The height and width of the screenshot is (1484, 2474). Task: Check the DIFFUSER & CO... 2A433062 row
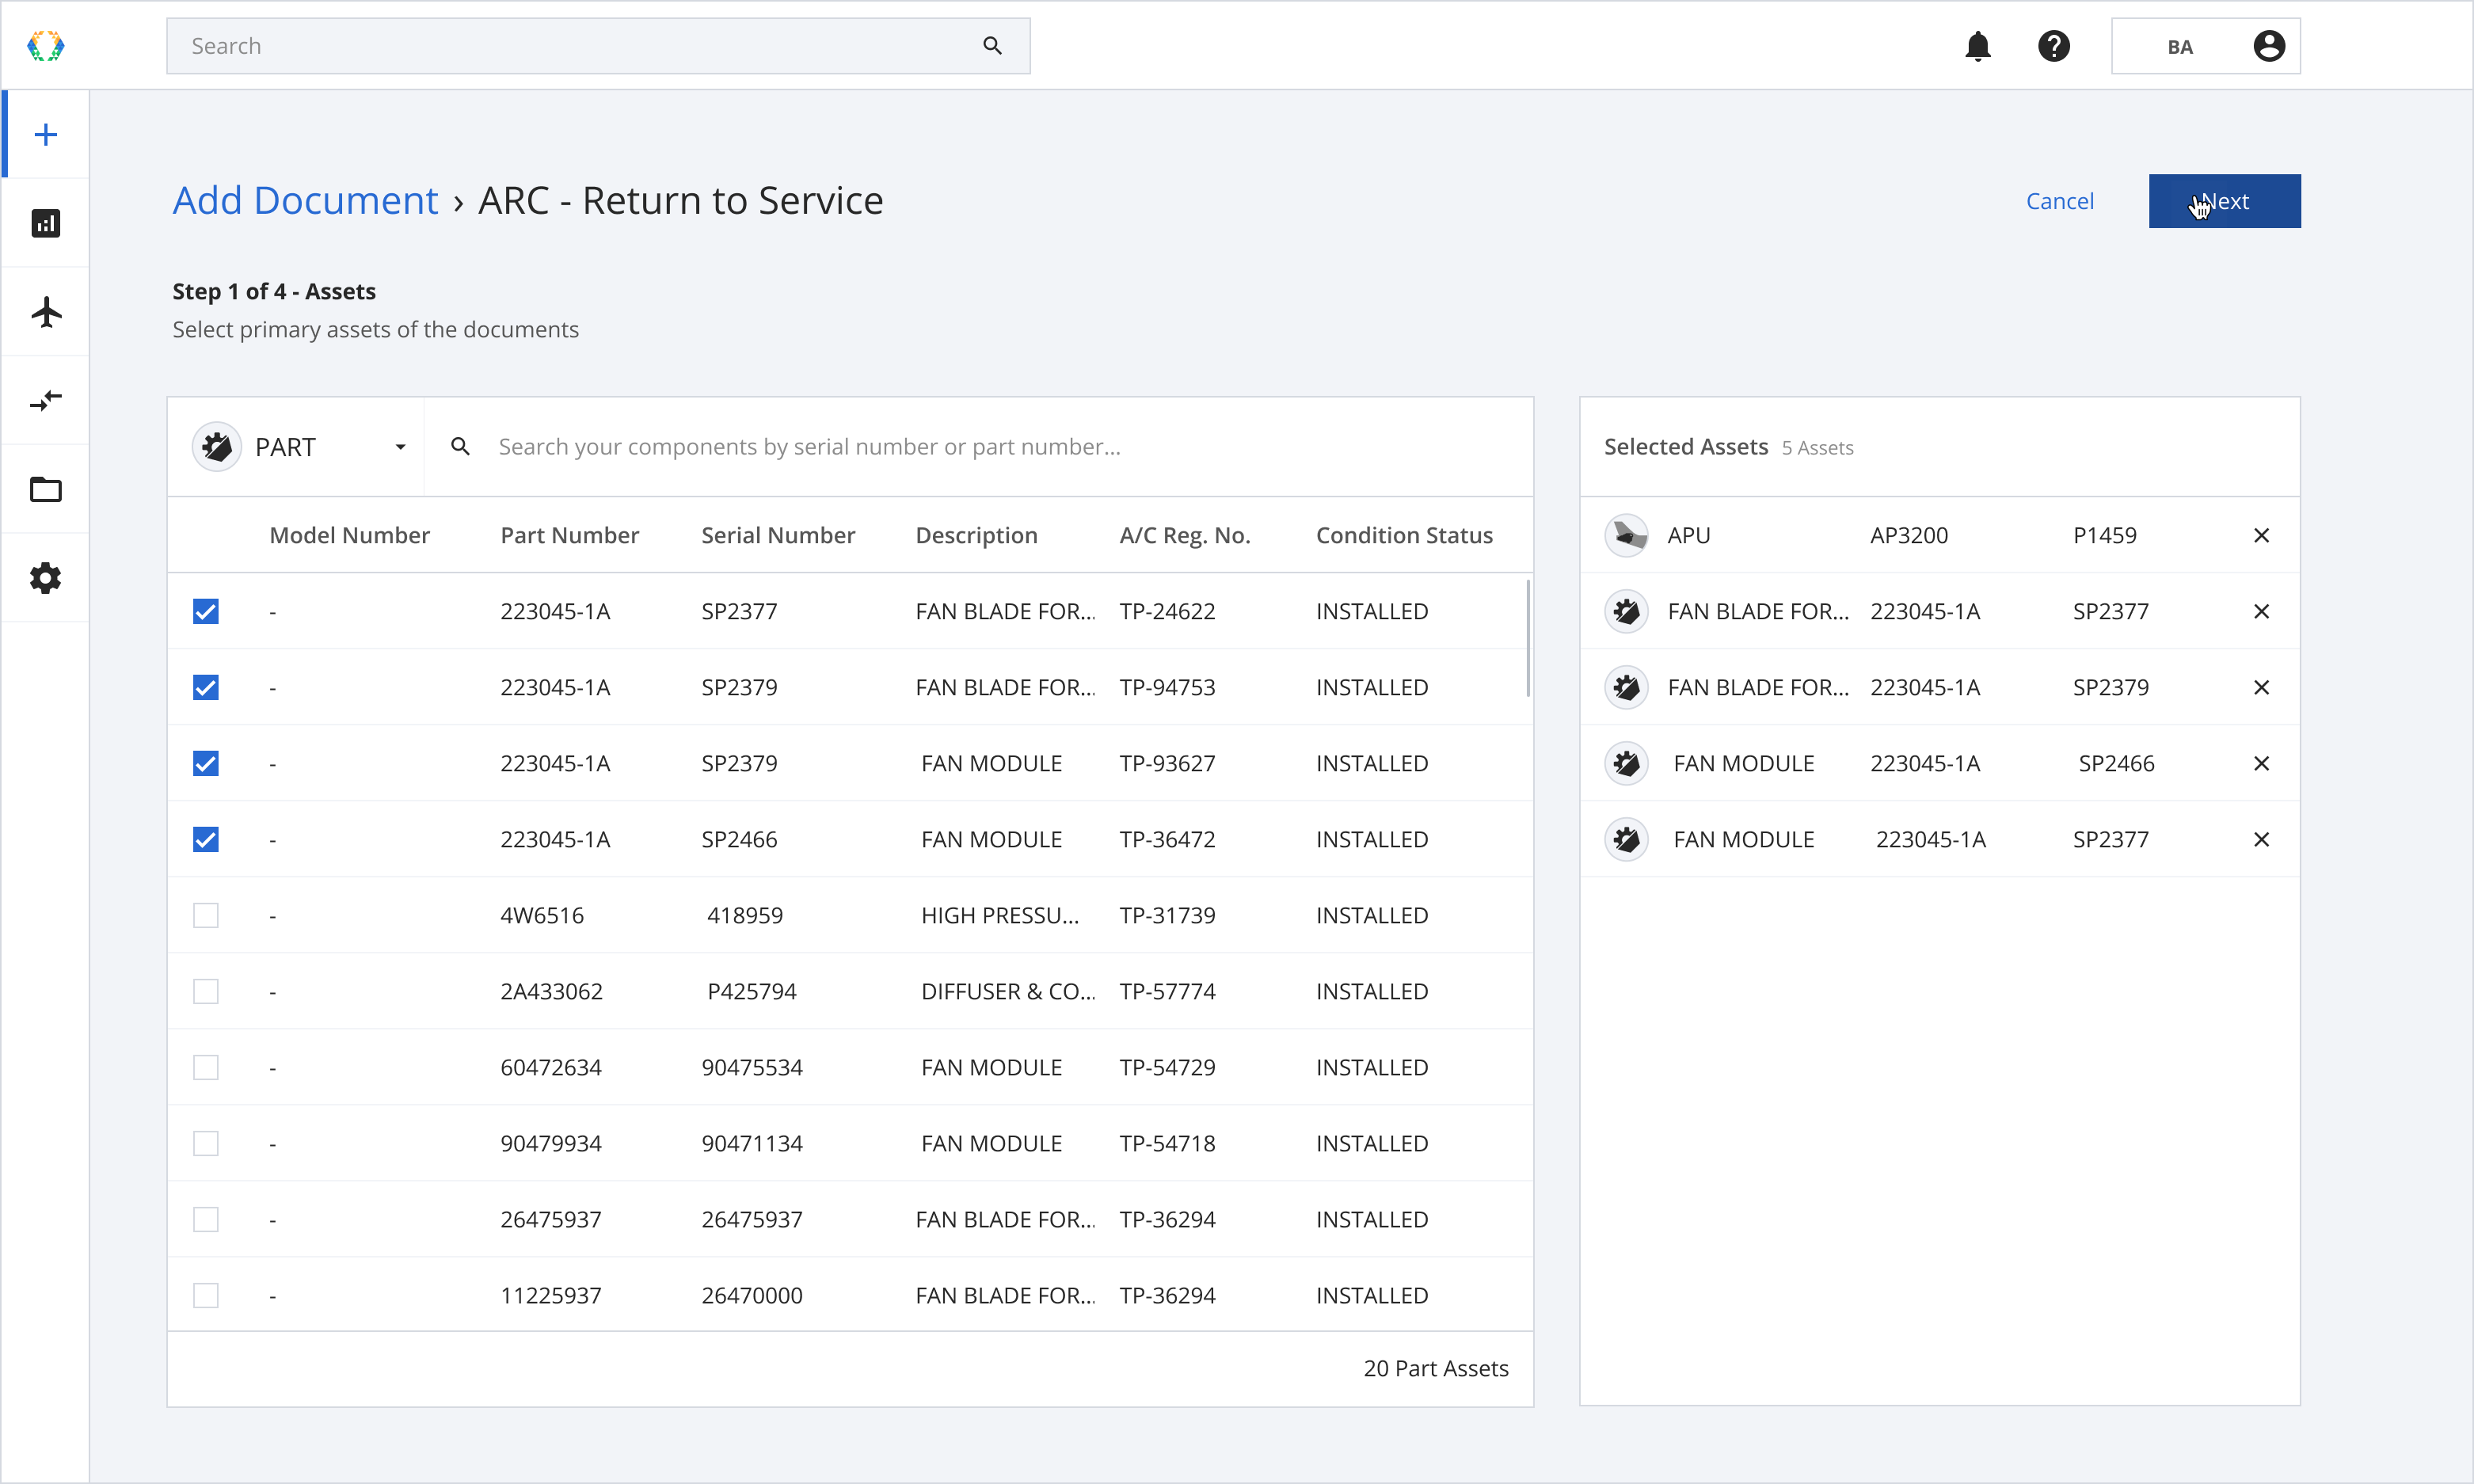206,992
